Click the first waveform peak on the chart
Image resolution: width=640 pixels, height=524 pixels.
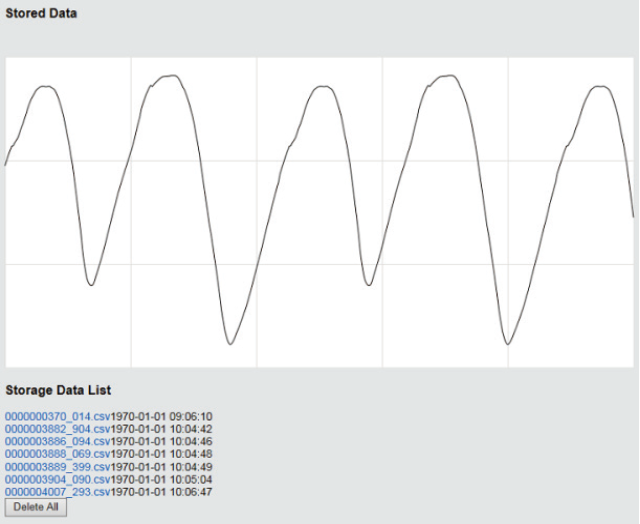coord(44,87)
